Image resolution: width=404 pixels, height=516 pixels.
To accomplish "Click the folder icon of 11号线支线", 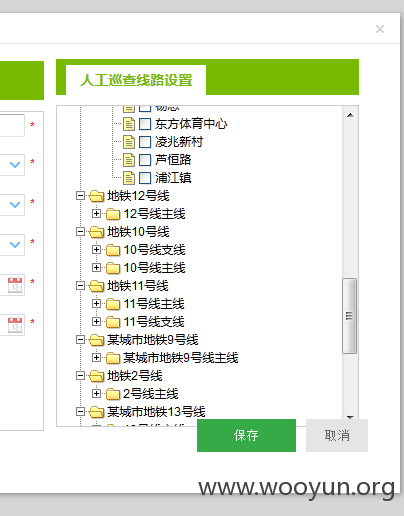I will point(113,322).
